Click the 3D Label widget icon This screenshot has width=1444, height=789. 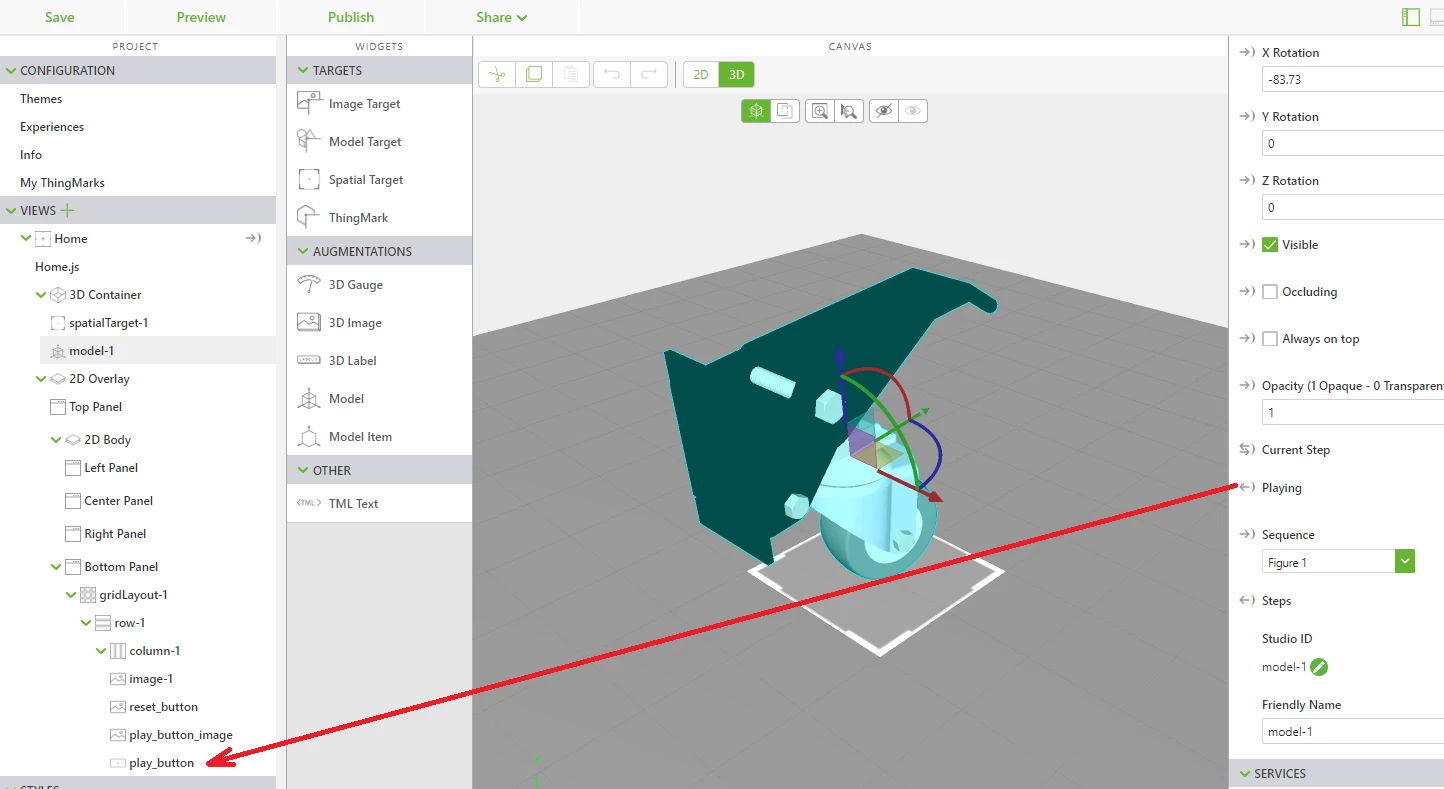[309, 360]
